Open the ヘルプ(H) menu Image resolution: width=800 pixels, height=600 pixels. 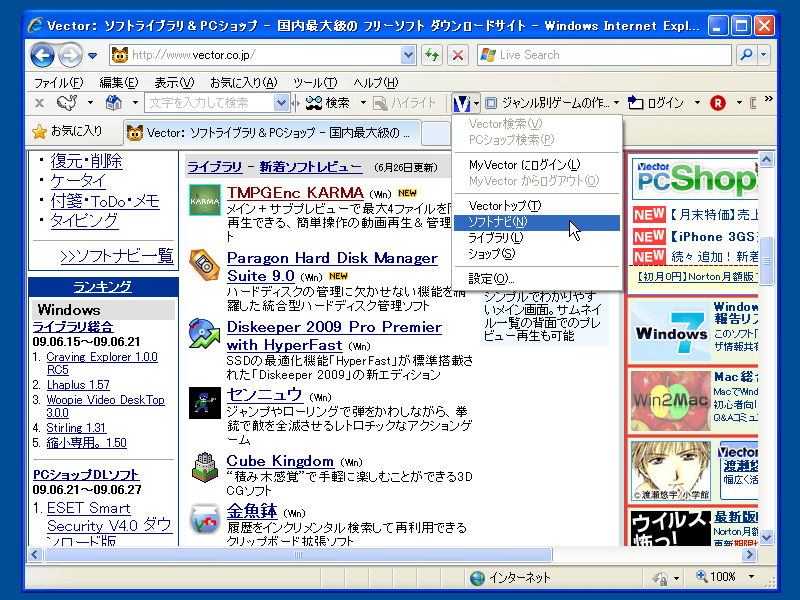coord(376,82)
